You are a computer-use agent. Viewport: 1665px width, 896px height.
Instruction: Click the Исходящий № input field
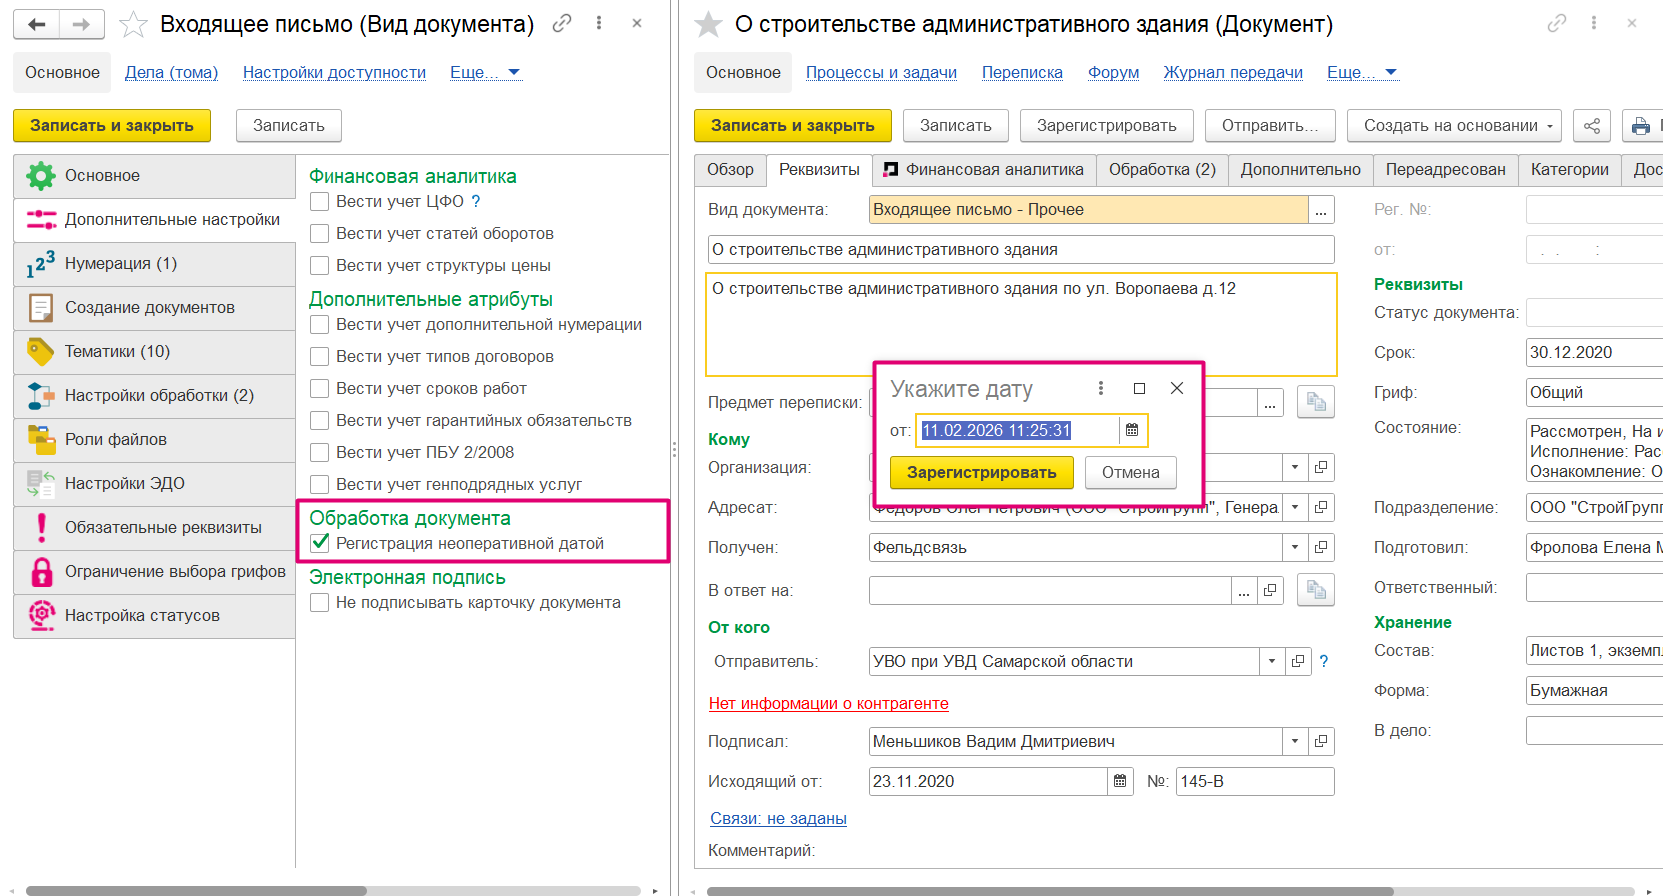click(x=1254, y=781)
